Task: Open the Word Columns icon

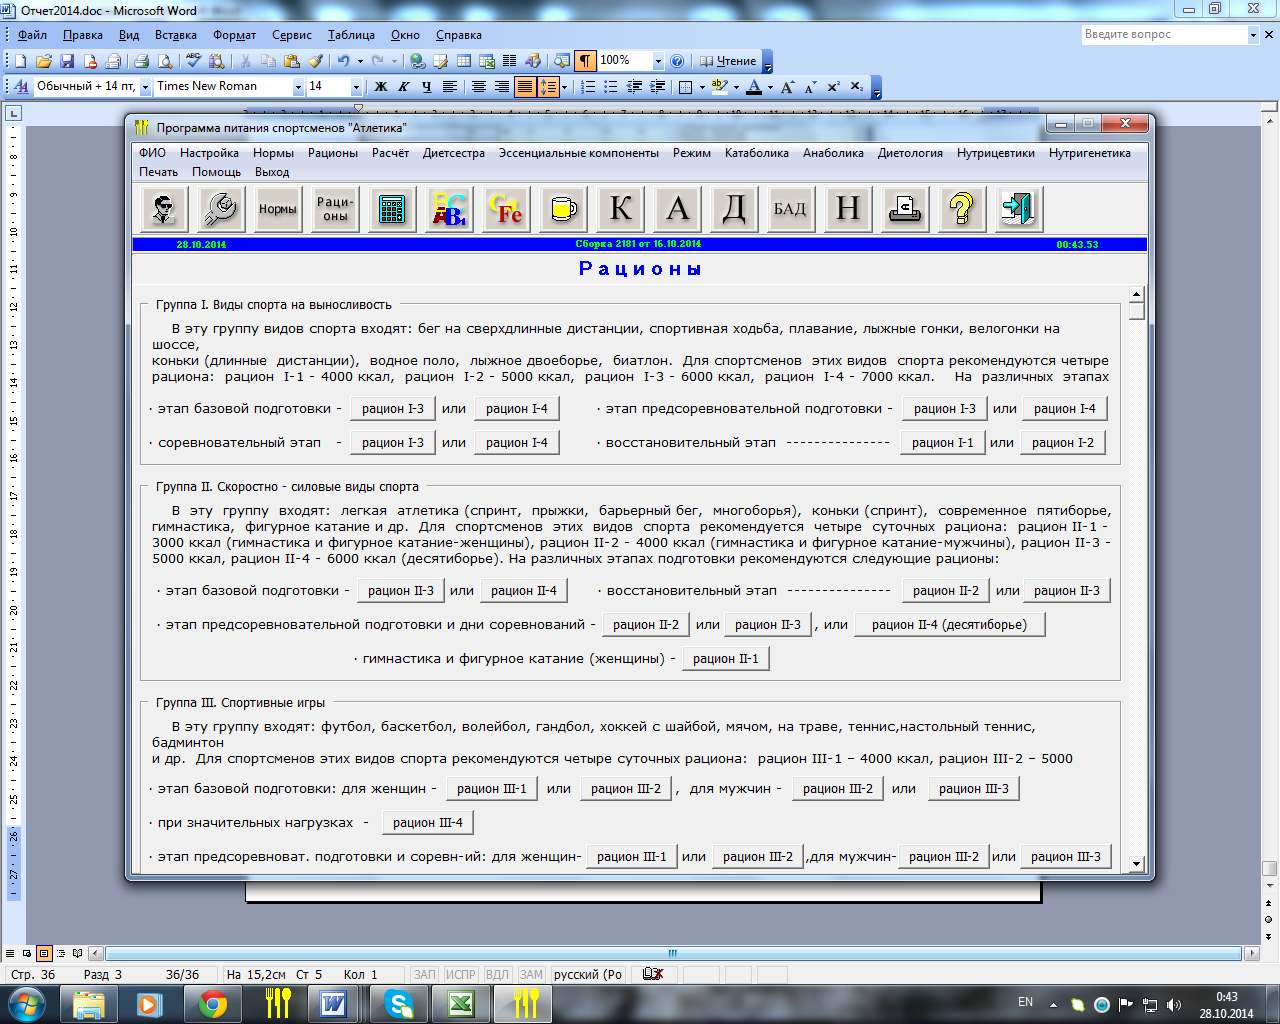Action: coord(510,61)
